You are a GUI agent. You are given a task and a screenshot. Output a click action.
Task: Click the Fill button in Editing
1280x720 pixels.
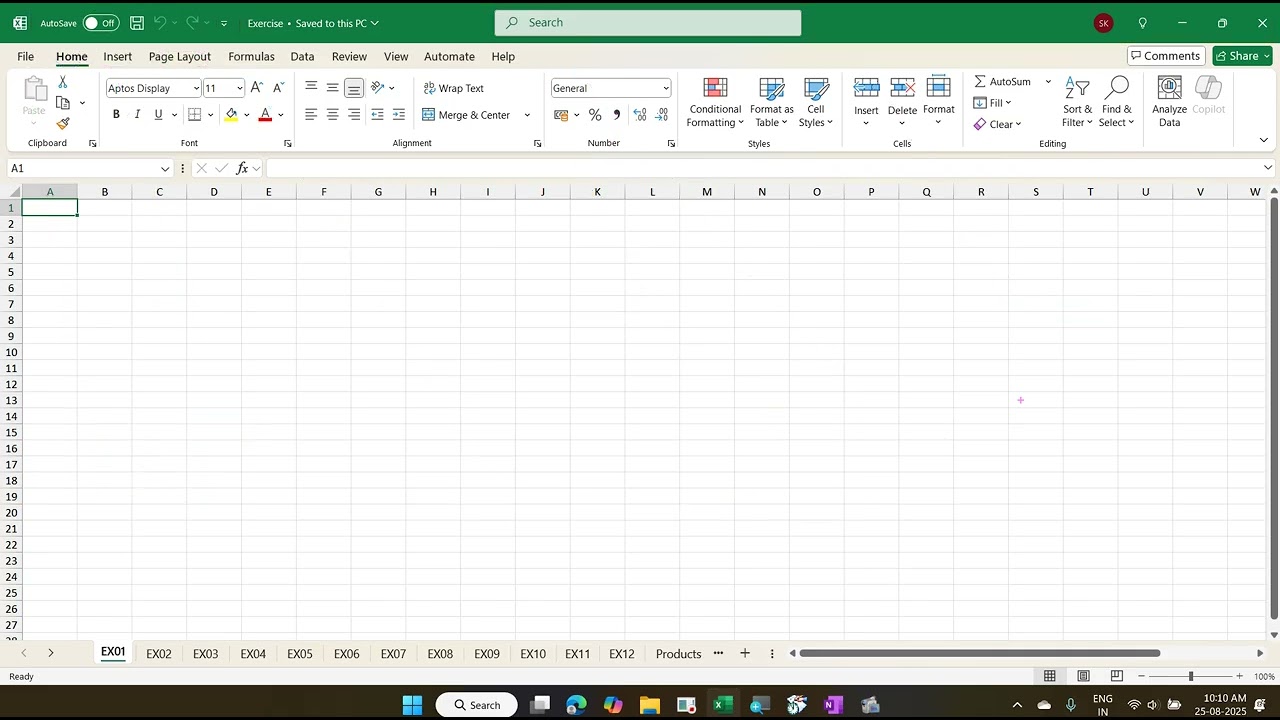pyautogui.click(x=992, y=103)
